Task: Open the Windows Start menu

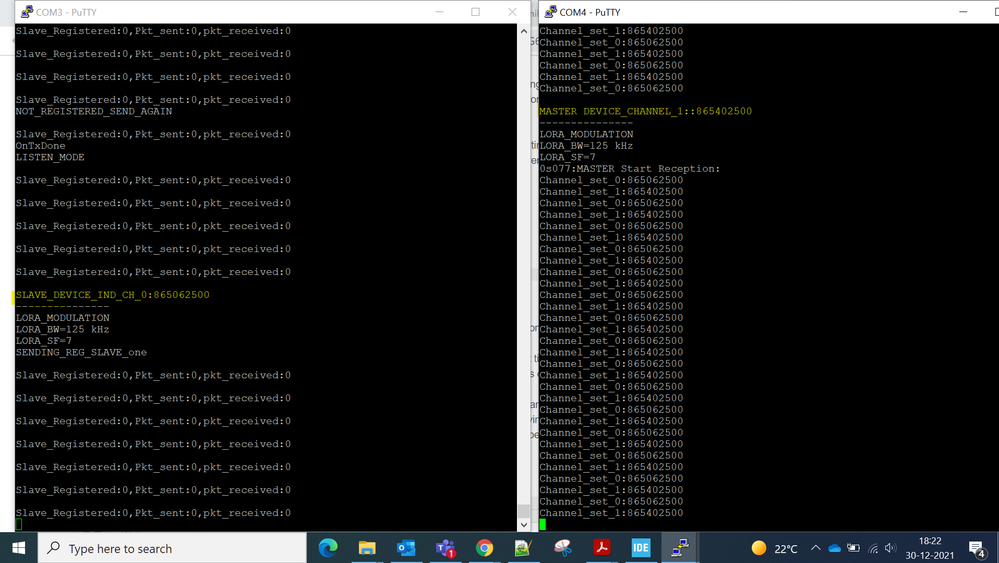Action: (18, 548)
